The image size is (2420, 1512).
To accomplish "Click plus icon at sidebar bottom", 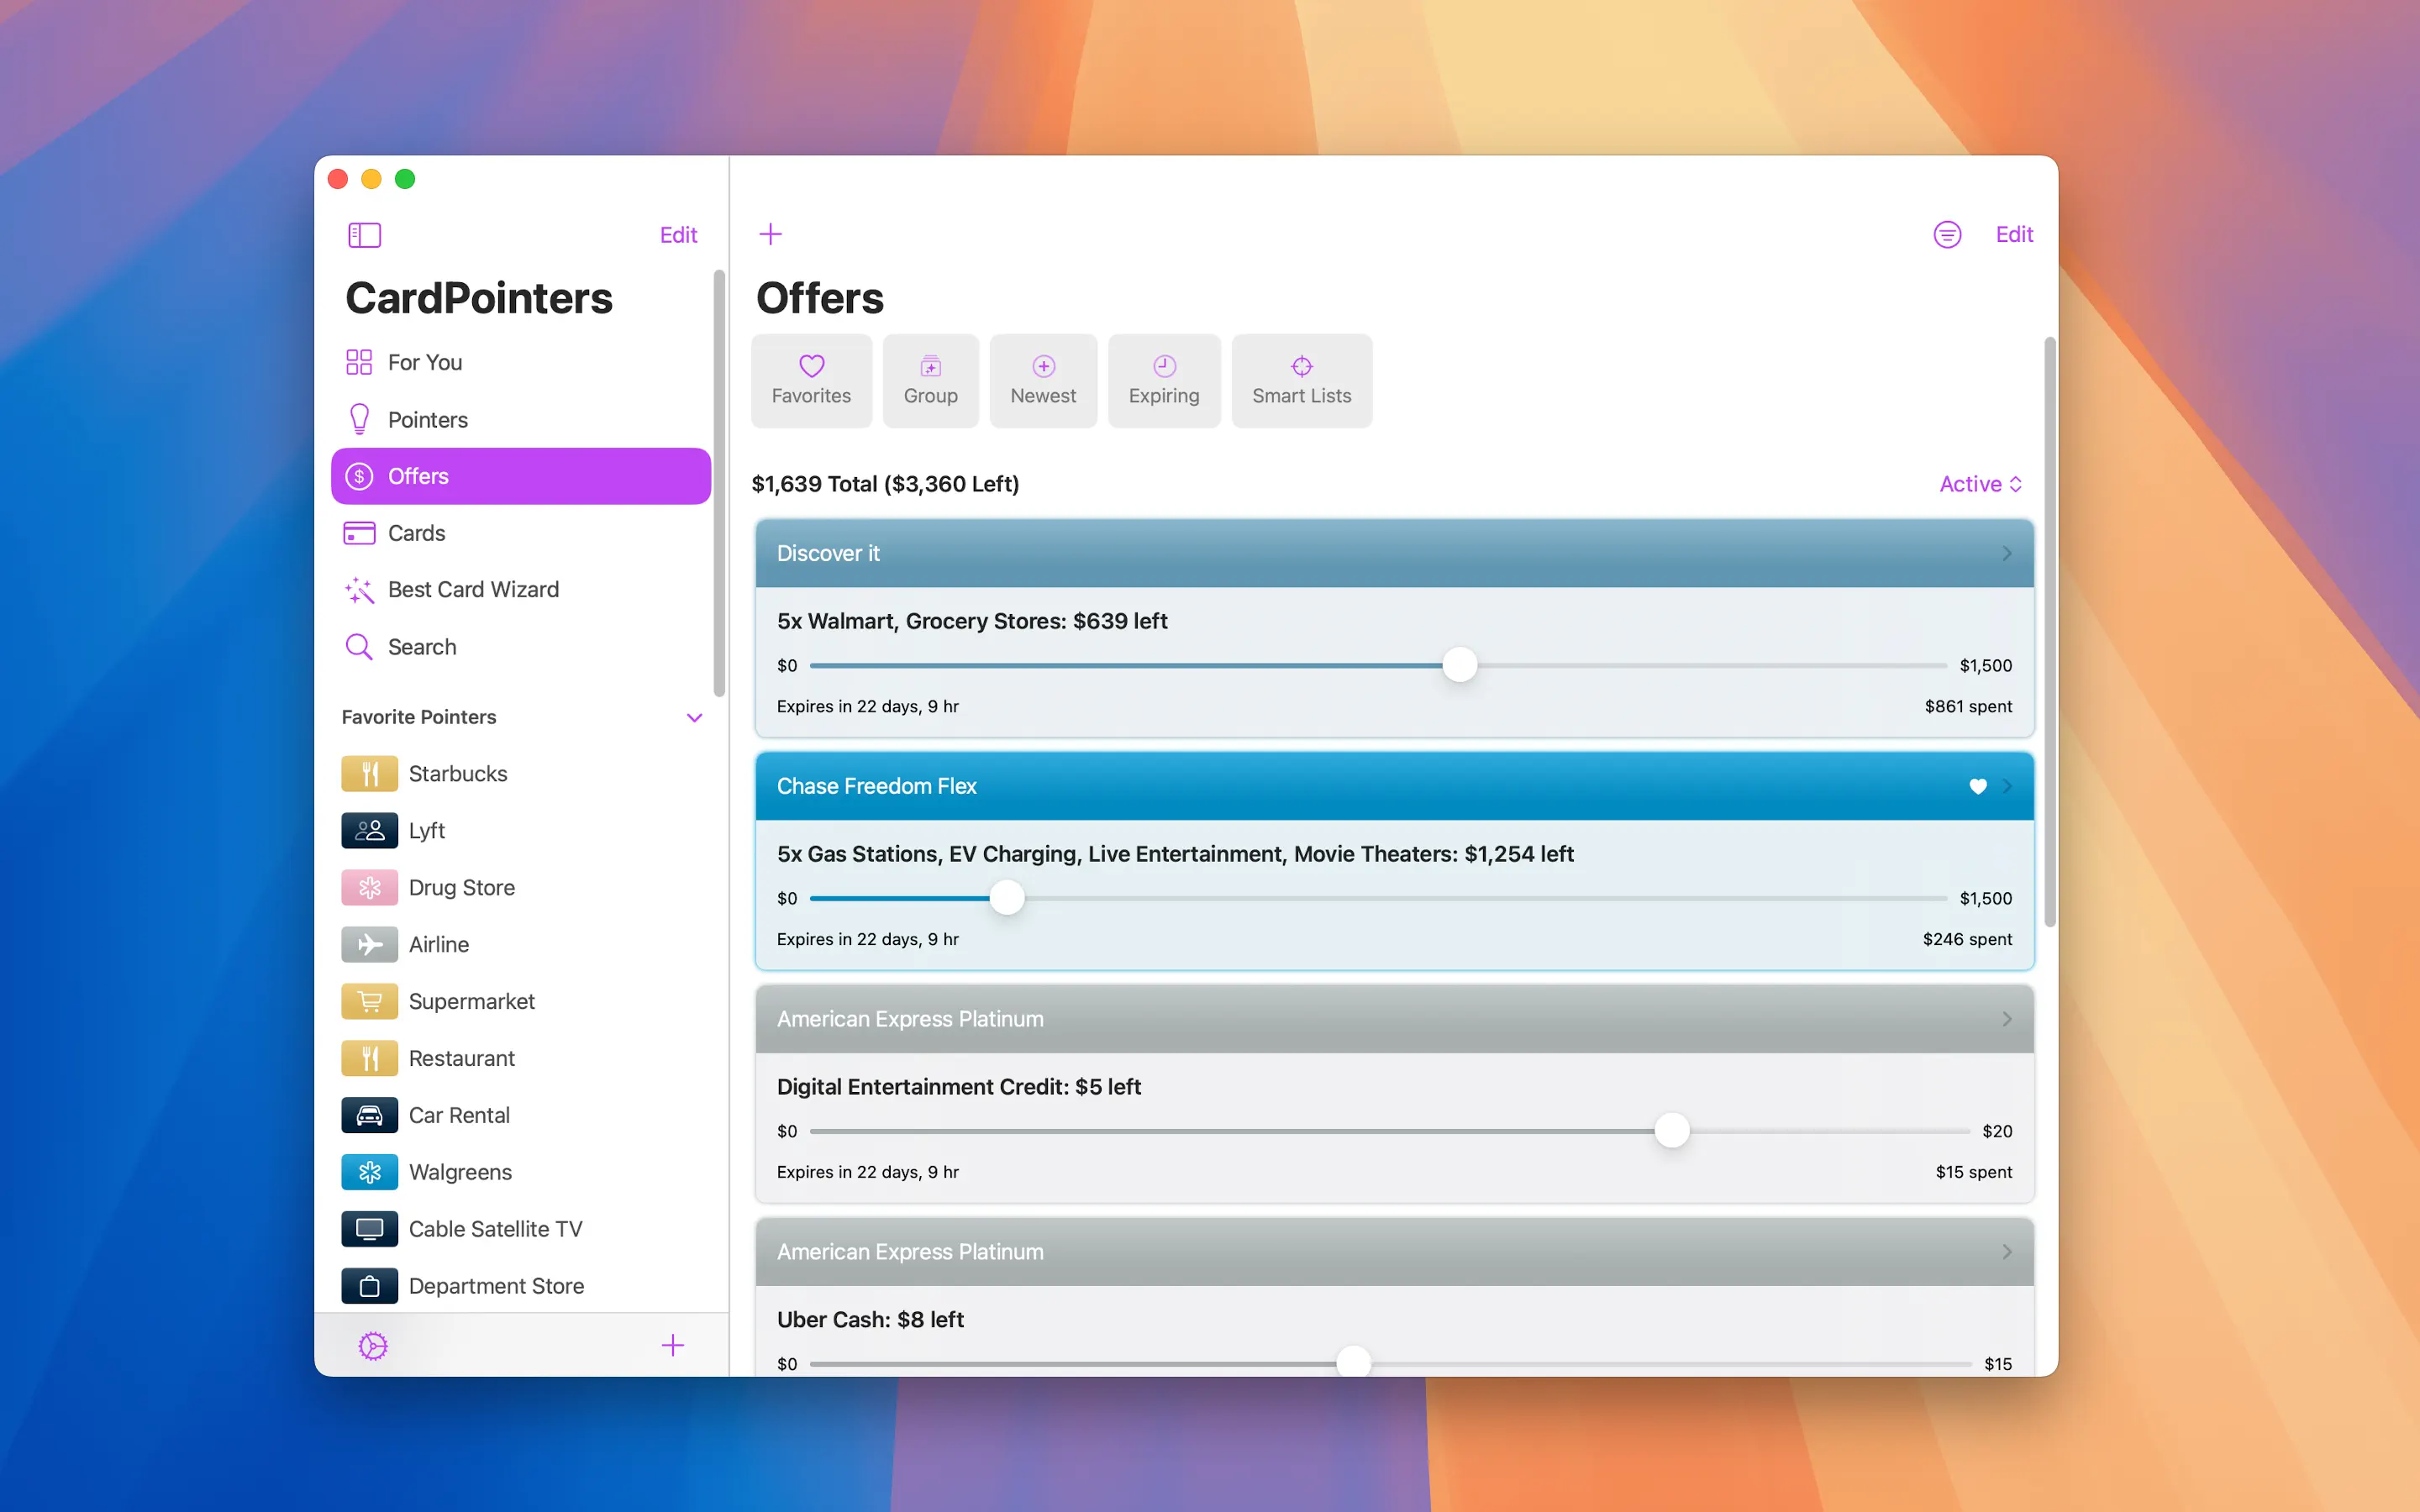I will pyautogui.click(x=673, y=1345).
